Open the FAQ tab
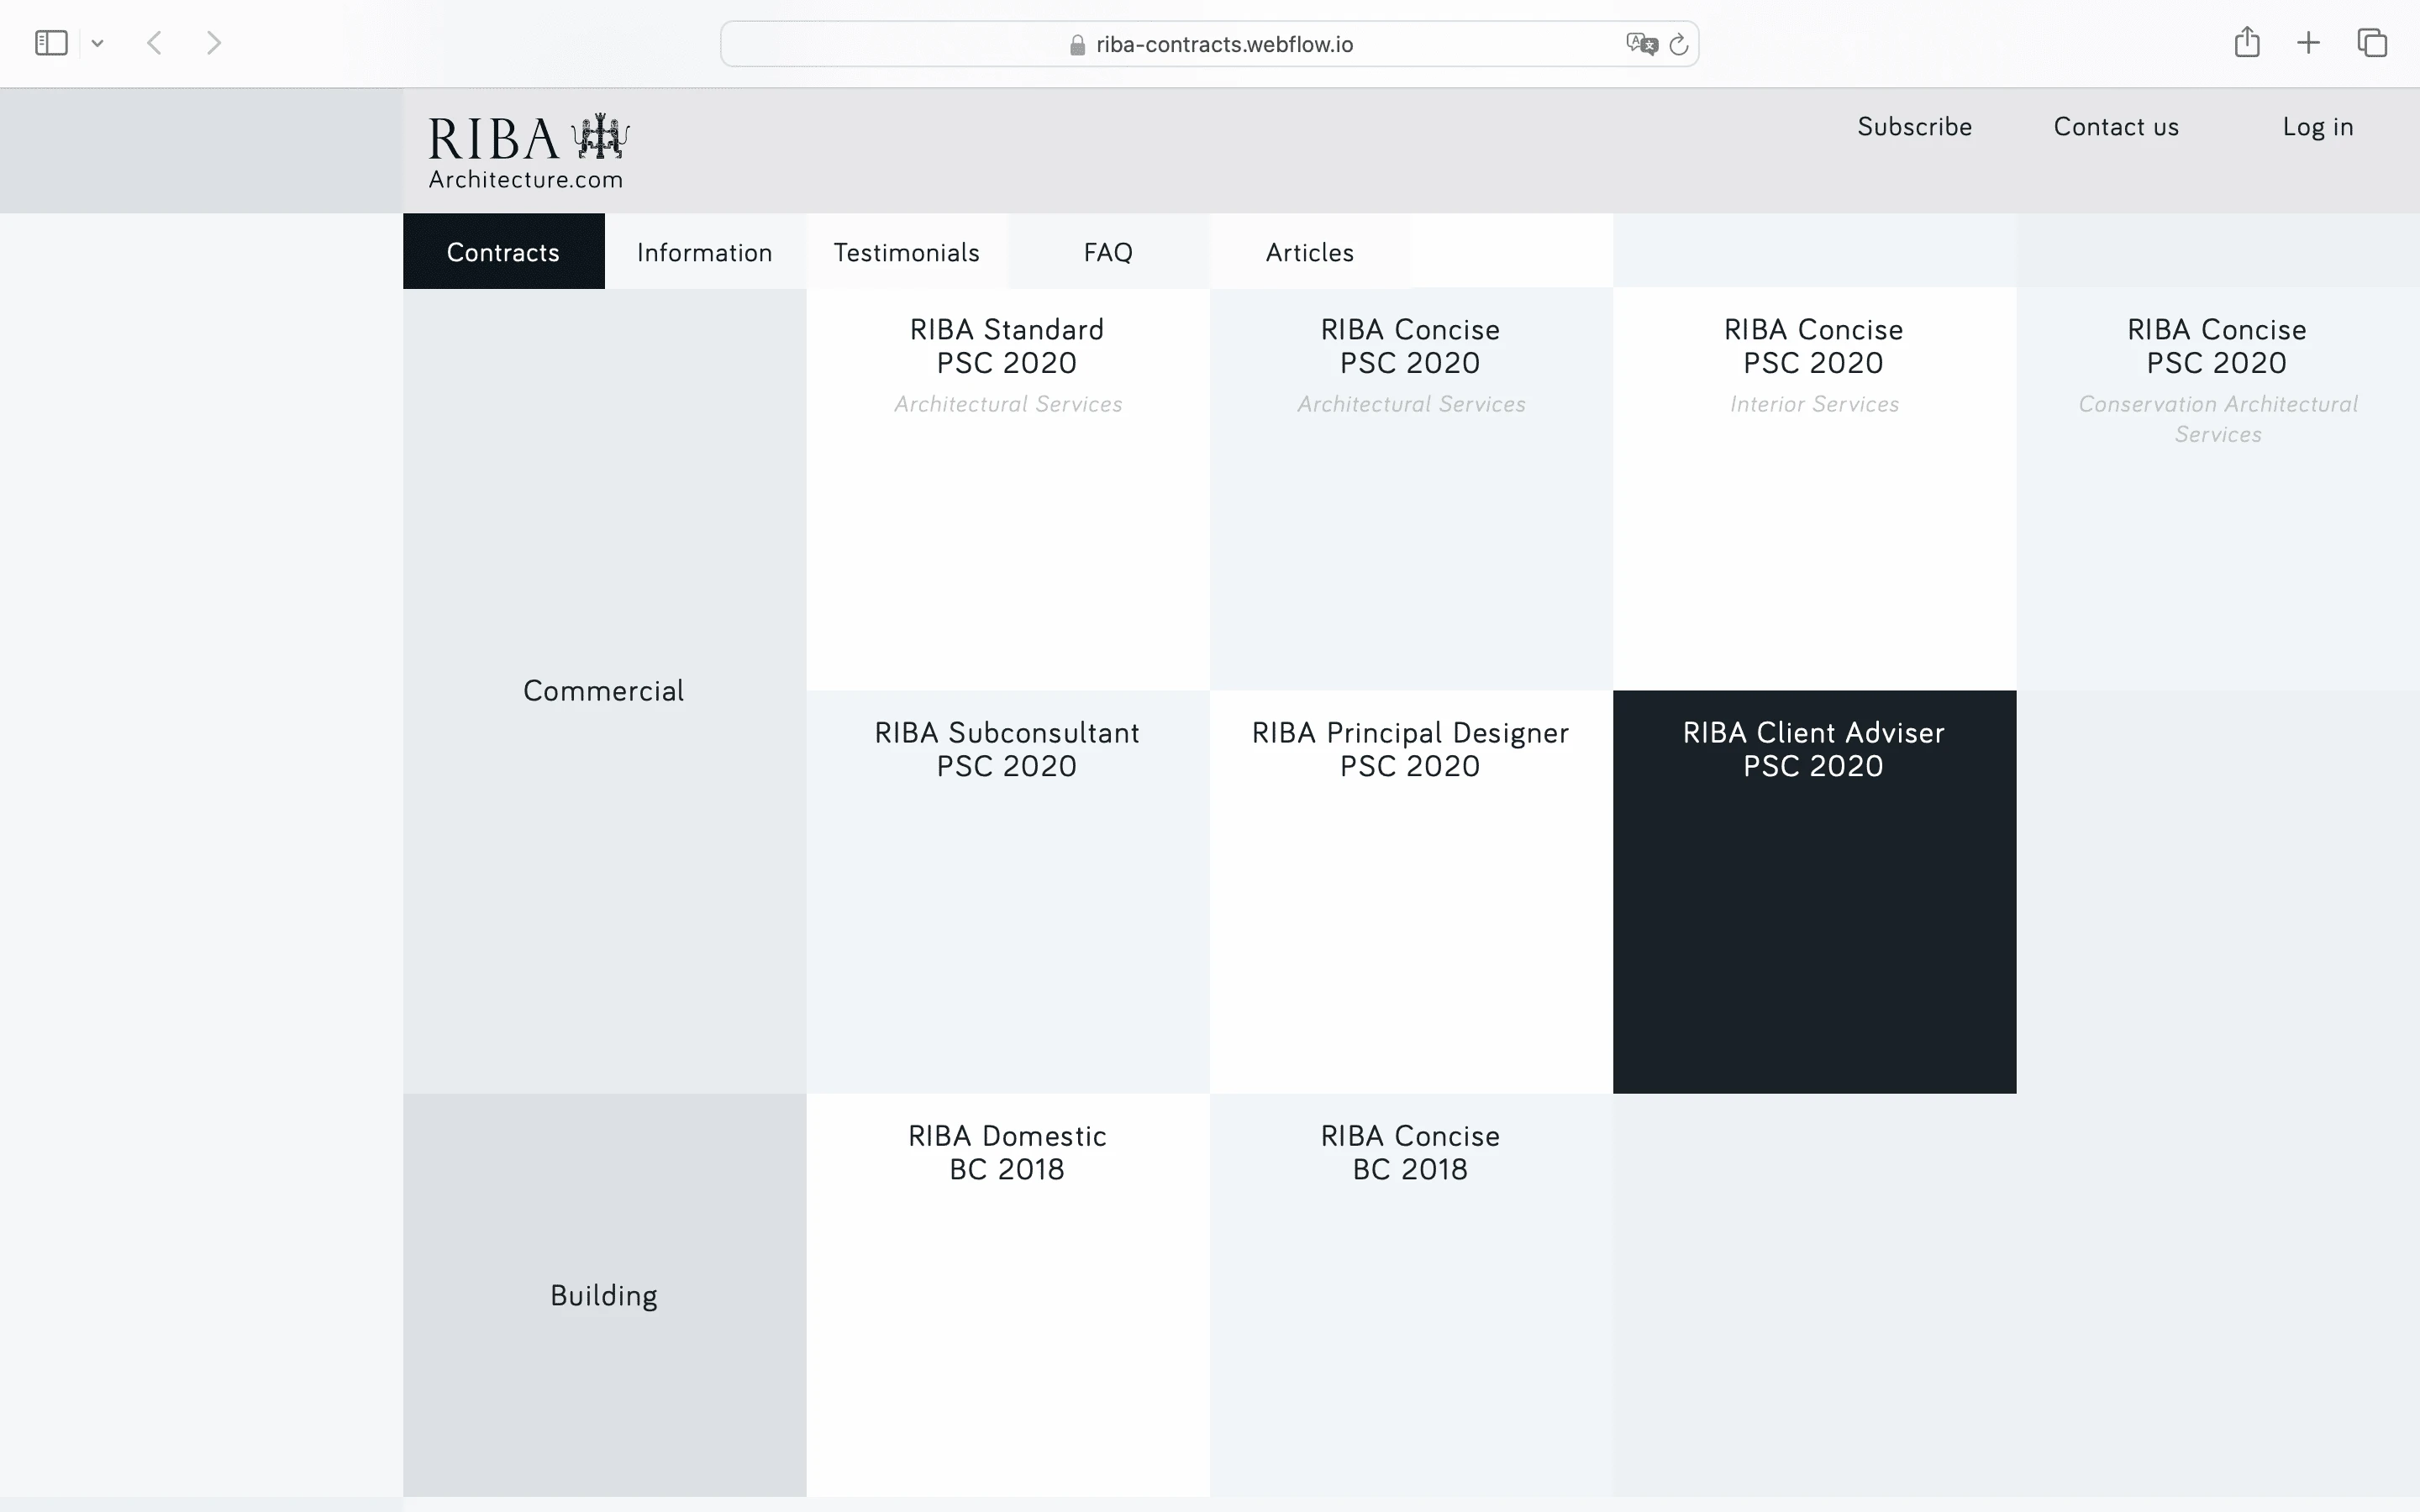 pyautogui.click(x=1109, y=252)
